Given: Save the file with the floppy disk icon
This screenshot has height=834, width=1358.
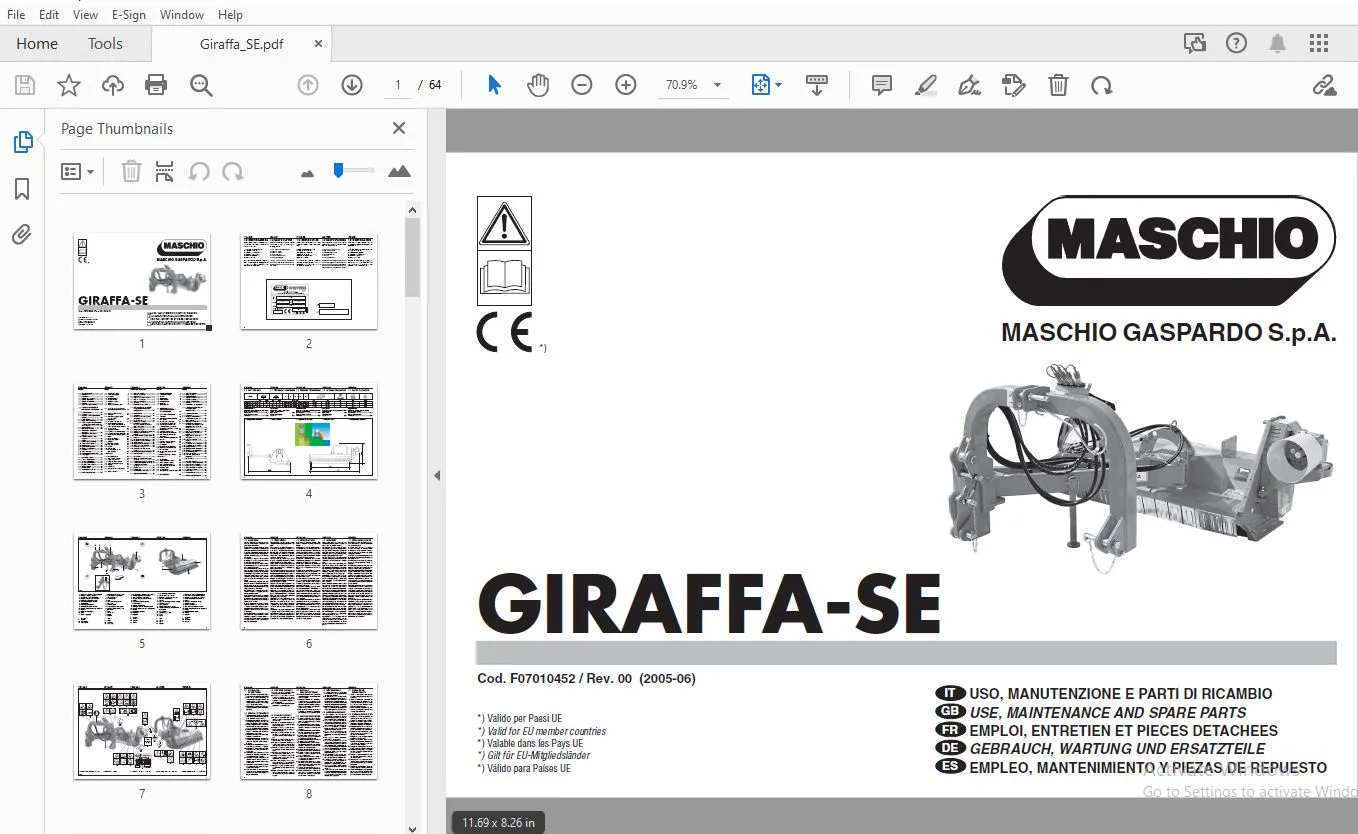Looking at the screenshot, I should pyautogui.click(x=25, y=86).
